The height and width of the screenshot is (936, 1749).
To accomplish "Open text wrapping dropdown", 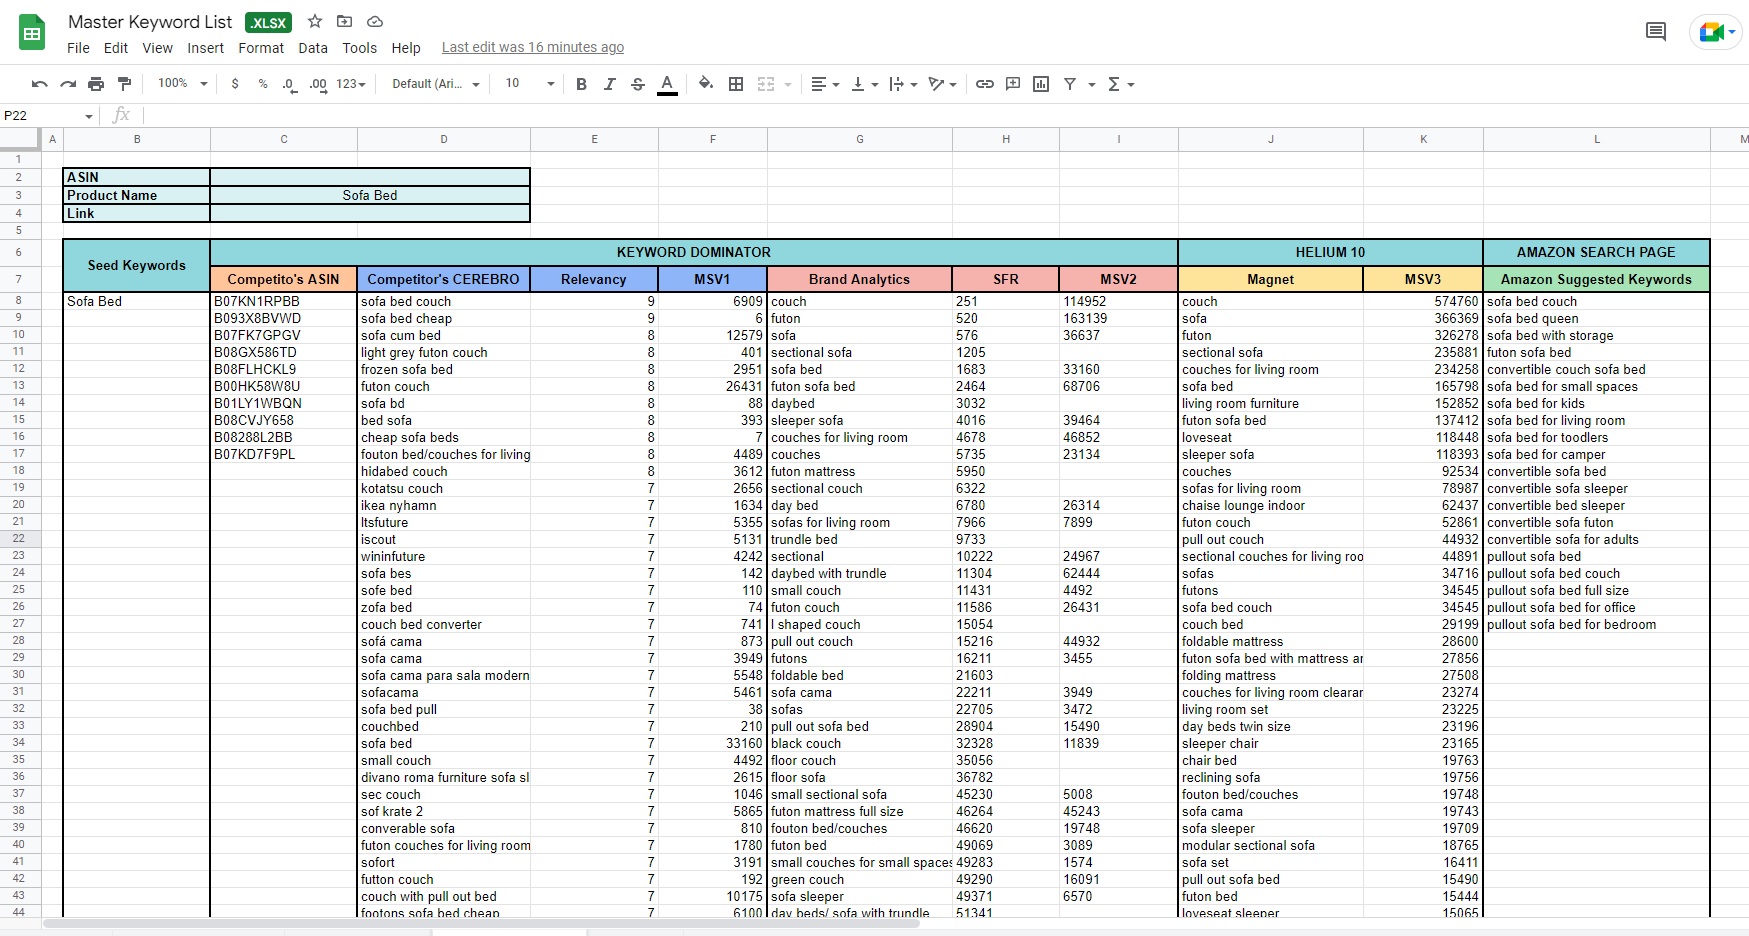I will 903,84.
